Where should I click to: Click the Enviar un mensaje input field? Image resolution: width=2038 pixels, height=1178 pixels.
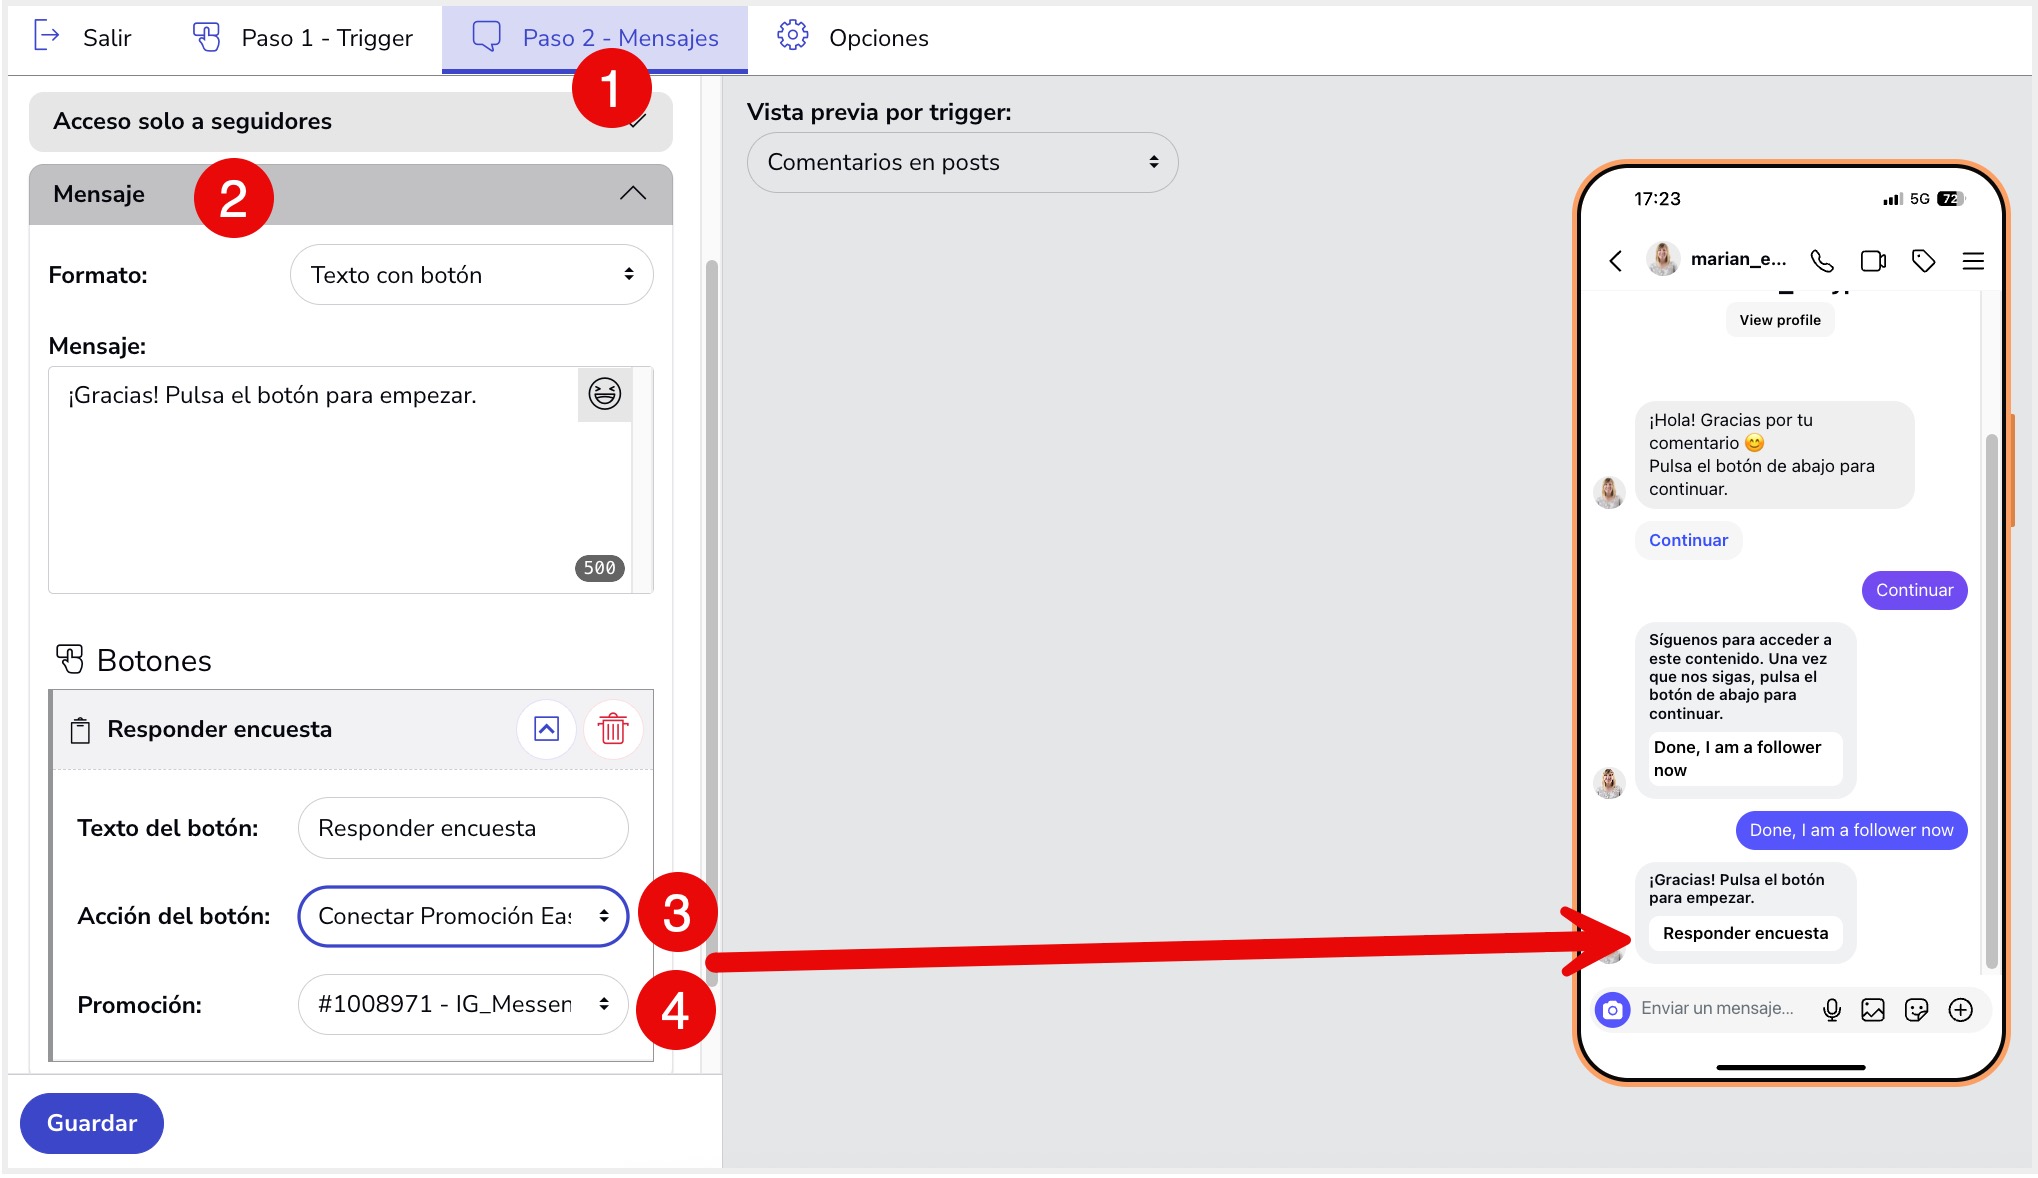pos(1715,1010)
